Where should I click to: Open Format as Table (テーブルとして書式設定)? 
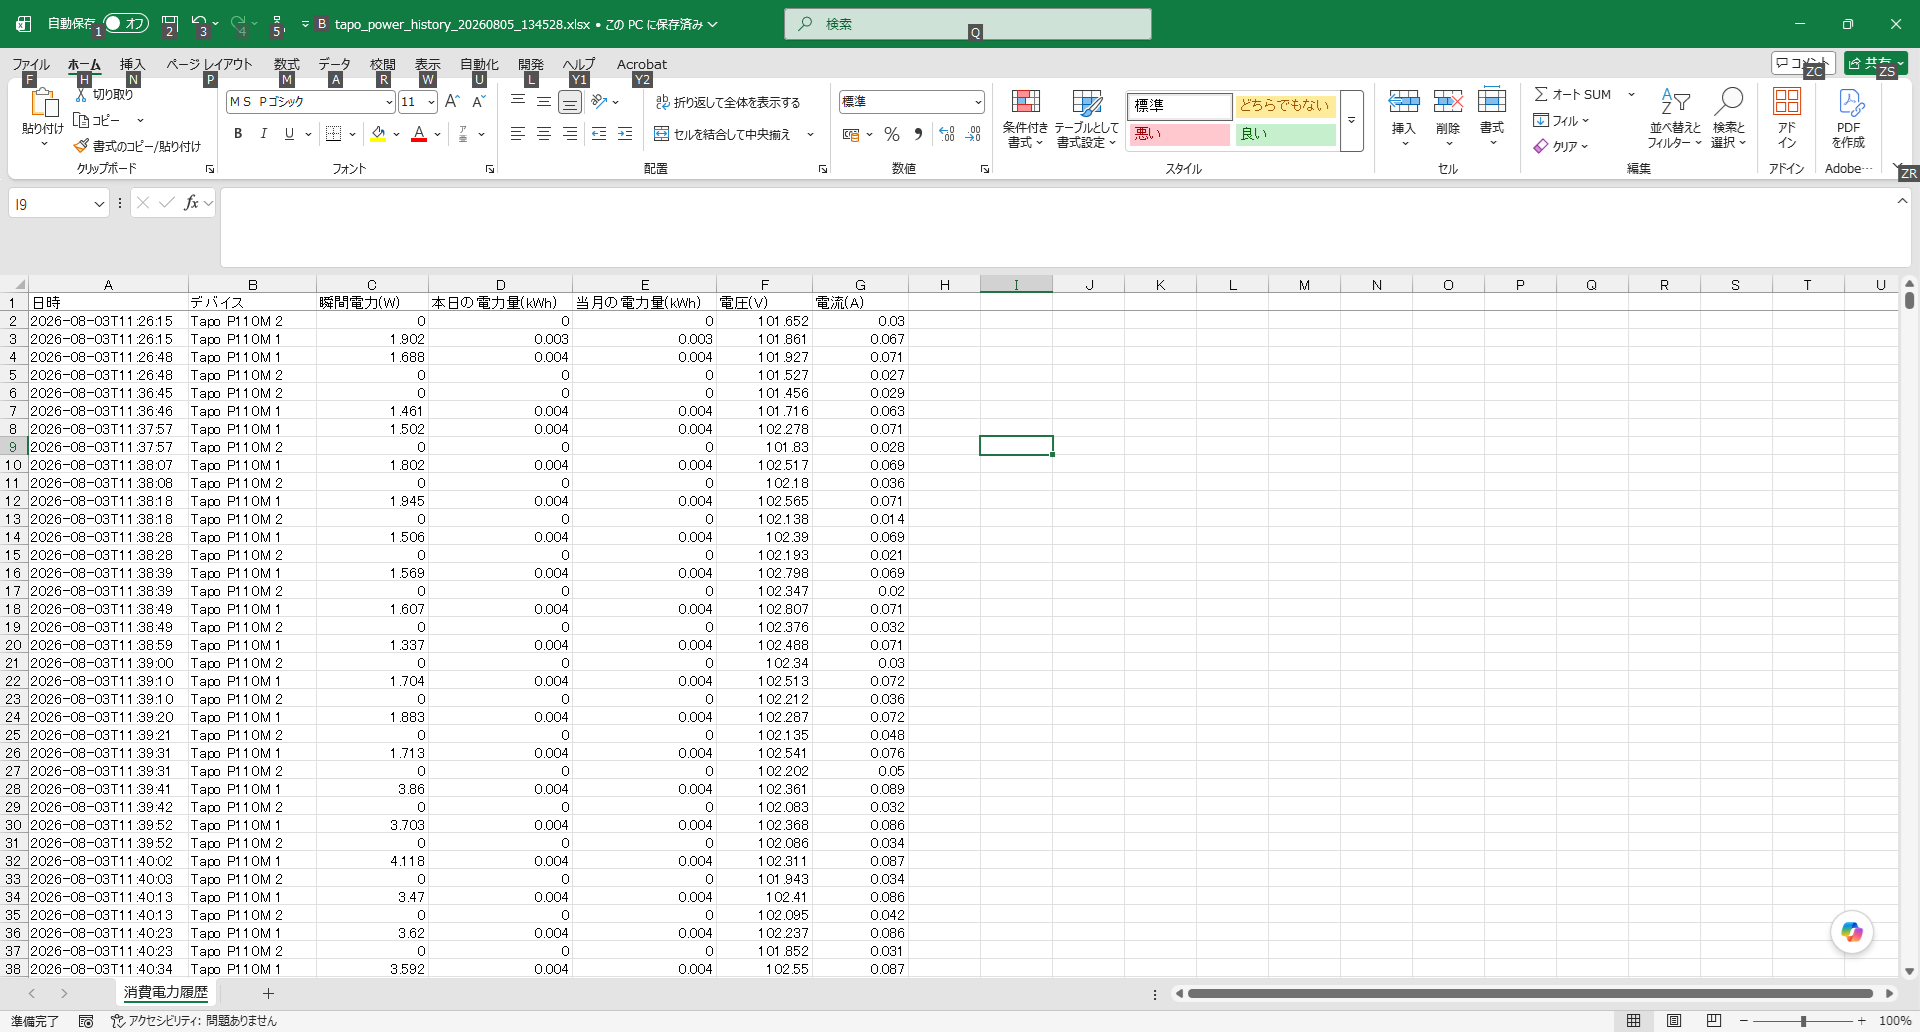pyautogui.click(x=1086, y=119)
